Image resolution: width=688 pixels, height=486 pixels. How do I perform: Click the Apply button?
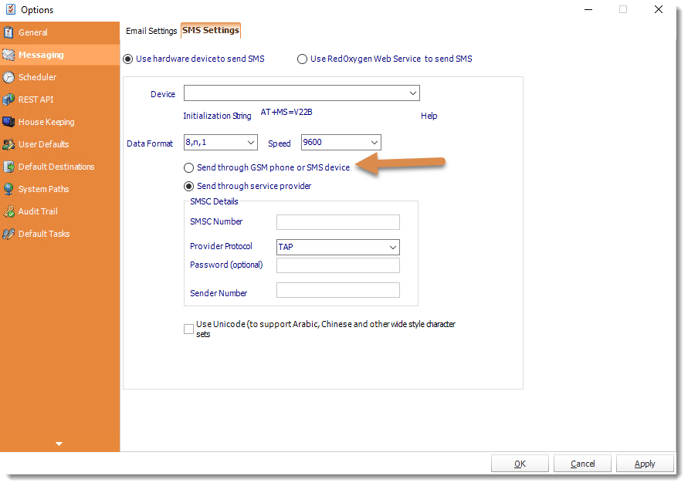click(645, 464)
